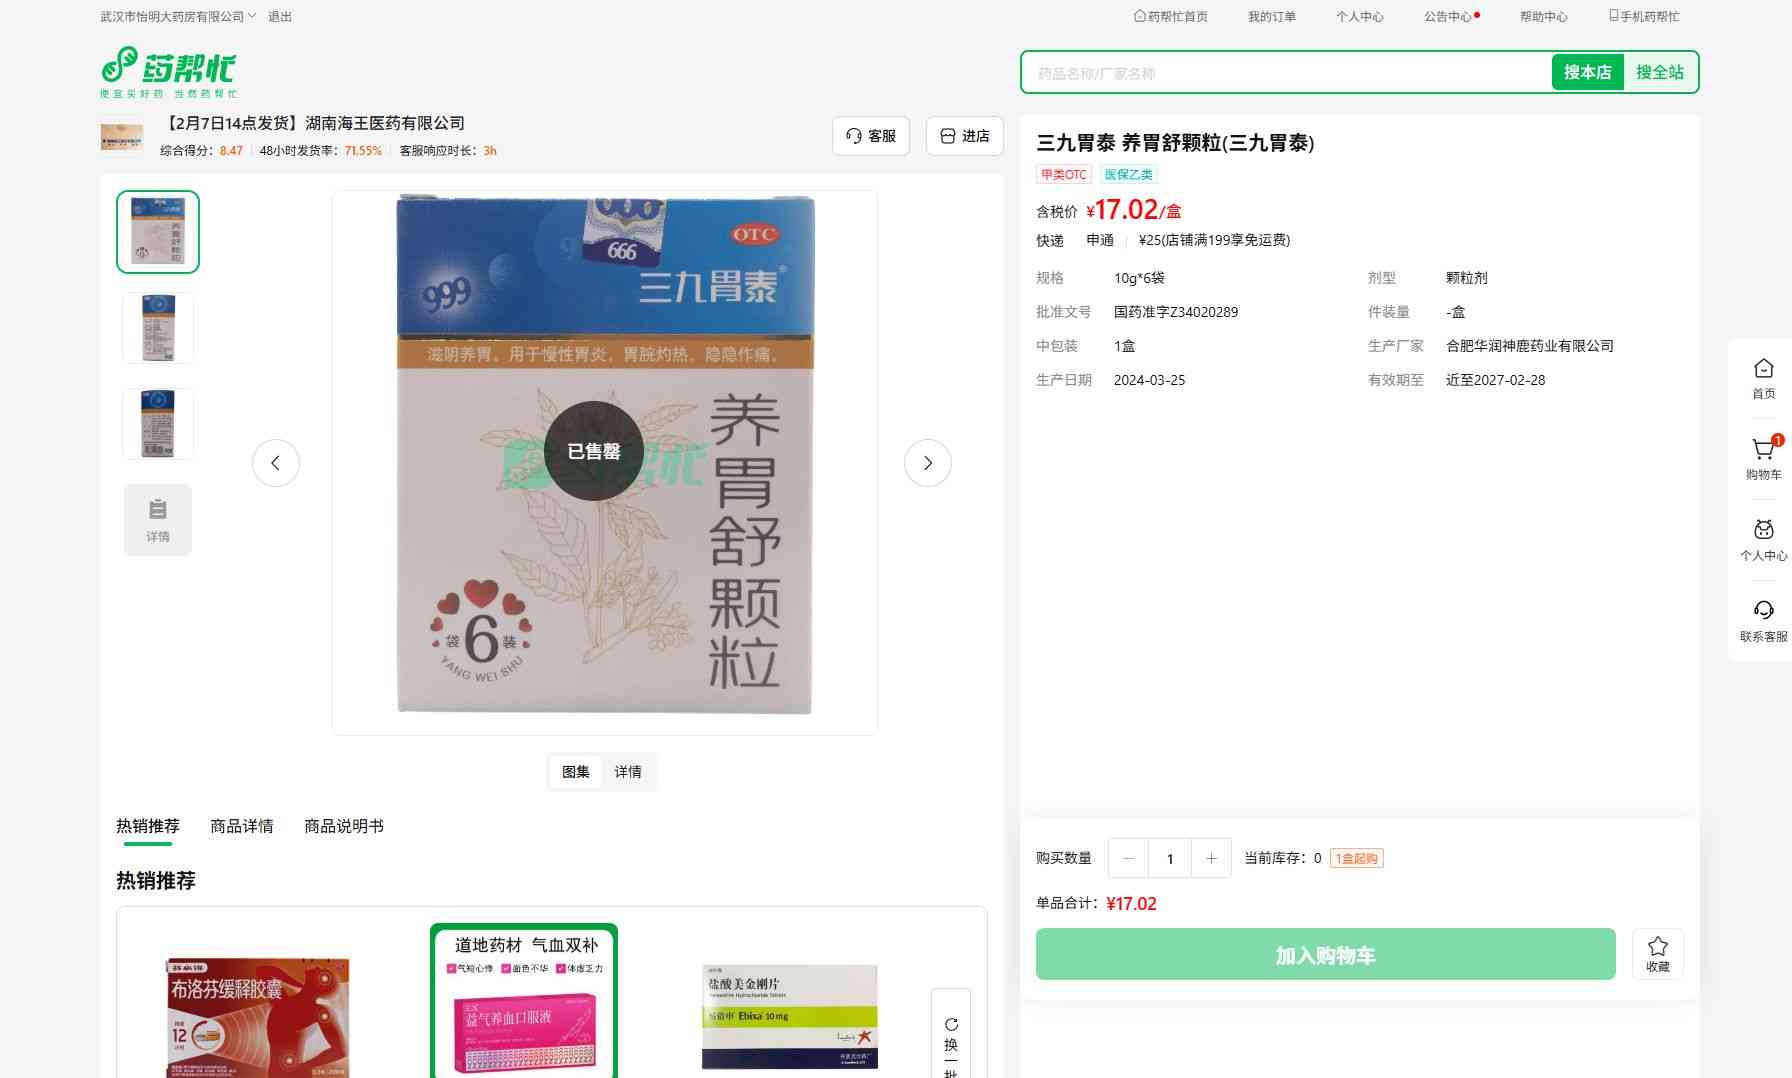The image size is (1792, 1078).
Task: Click the 药帮忙 logo
Action: click(169, 71)
